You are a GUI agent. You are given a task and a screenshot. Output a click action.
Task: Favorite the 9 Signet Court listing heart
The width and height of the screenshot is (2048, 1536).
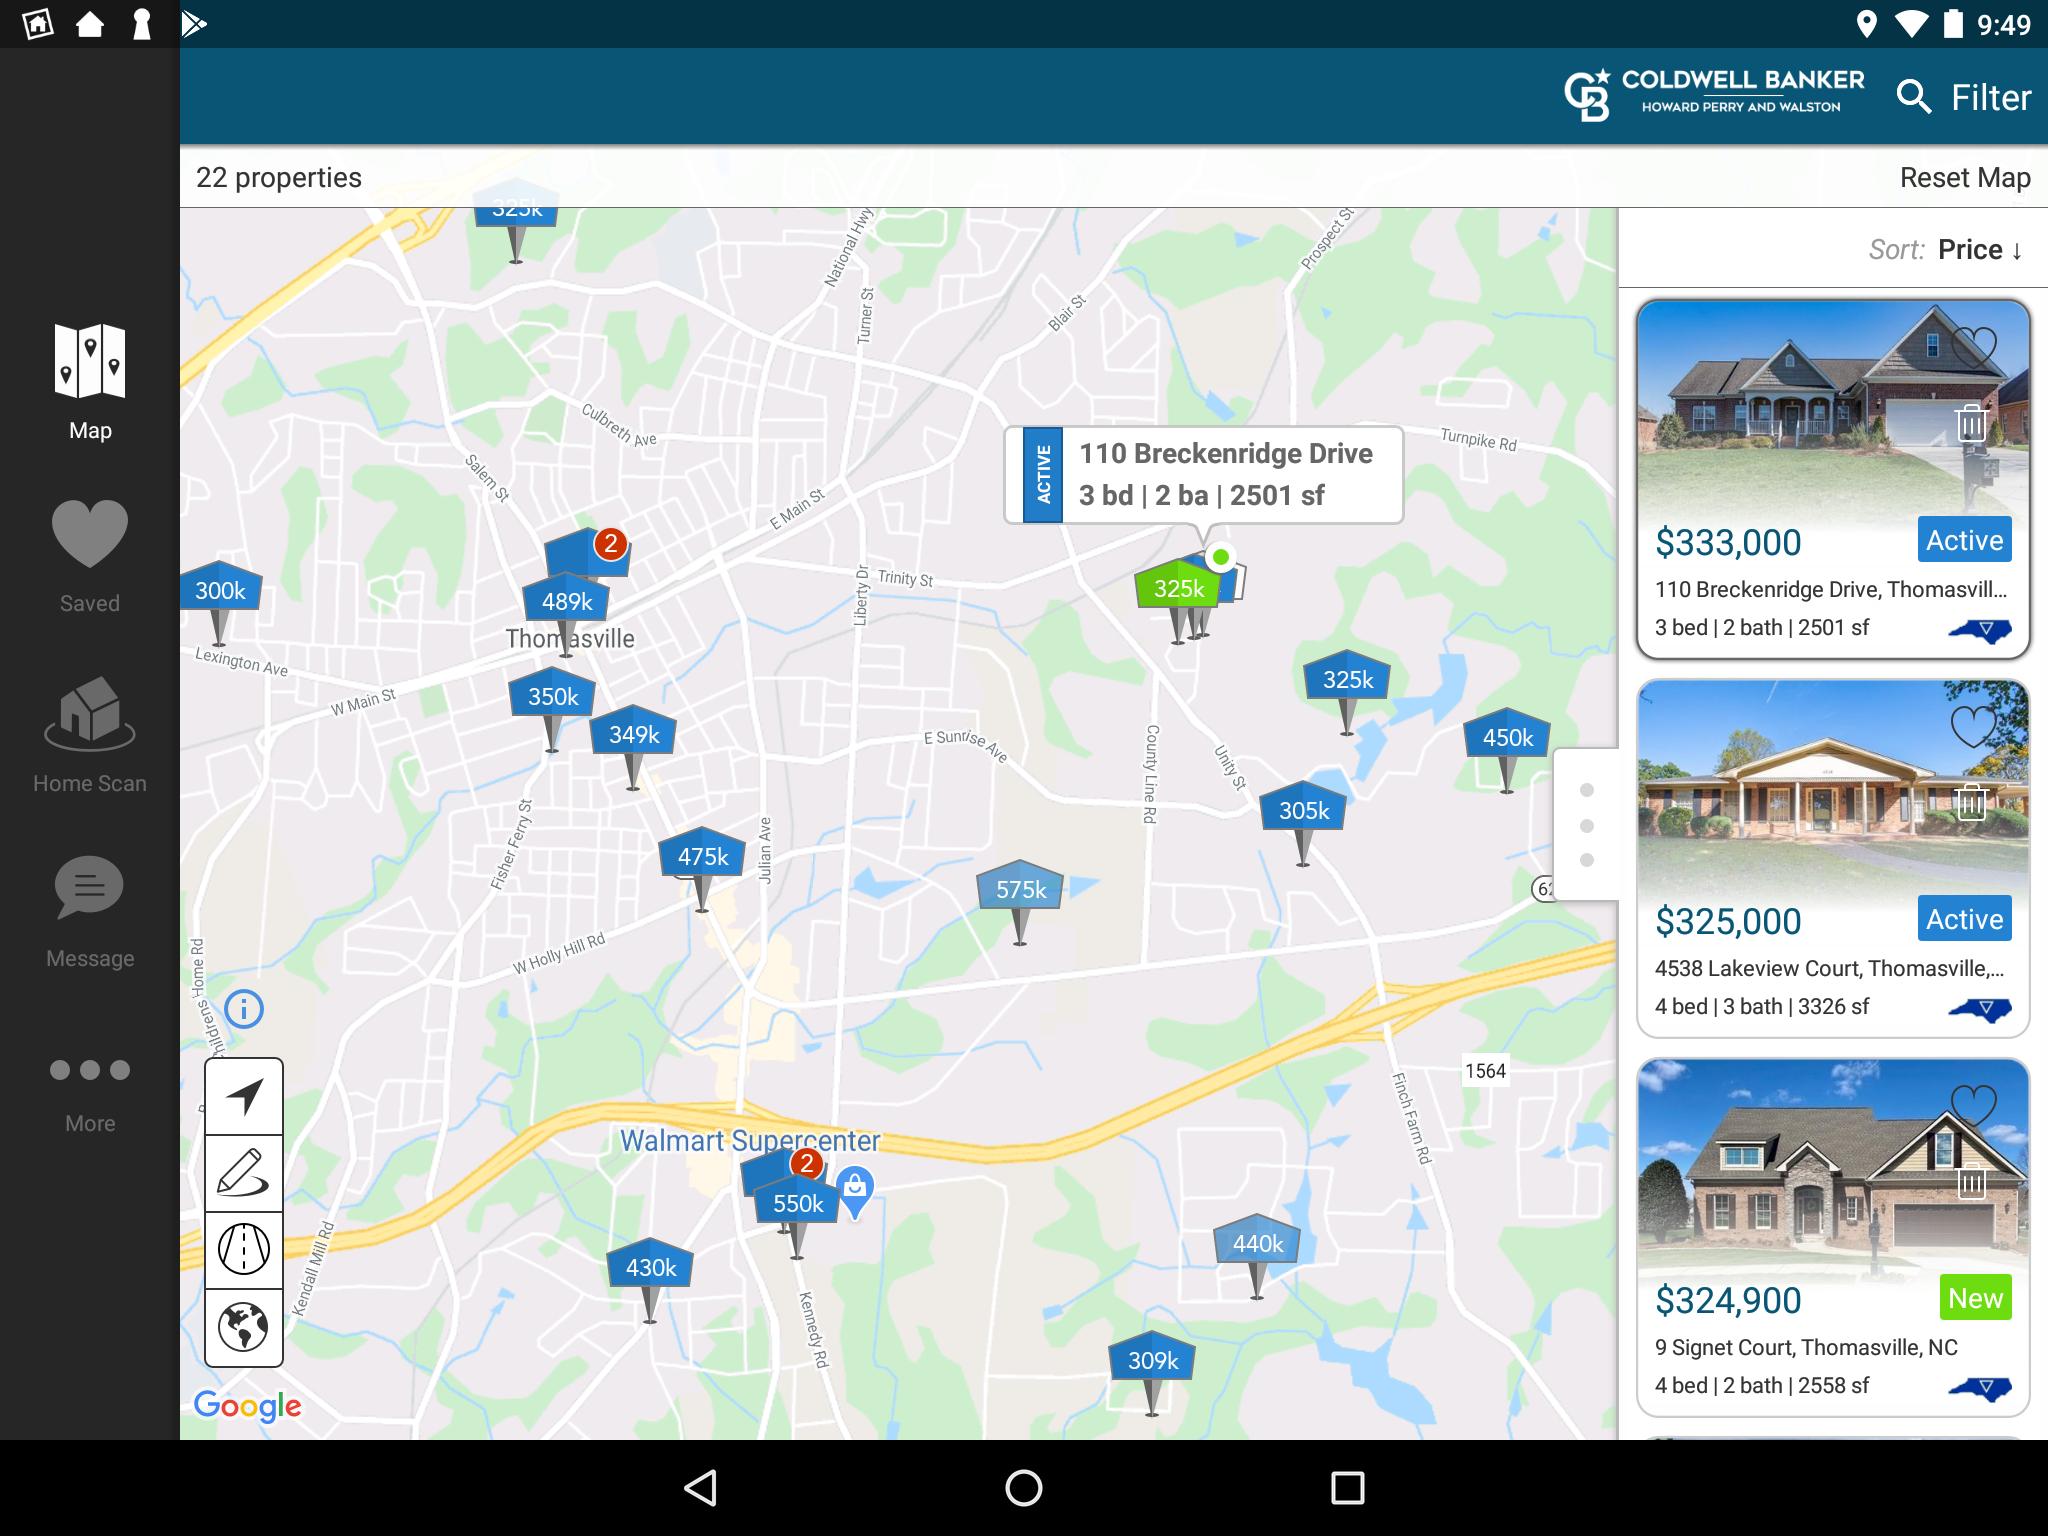pyautogui.click(x=1973, y=1105)
